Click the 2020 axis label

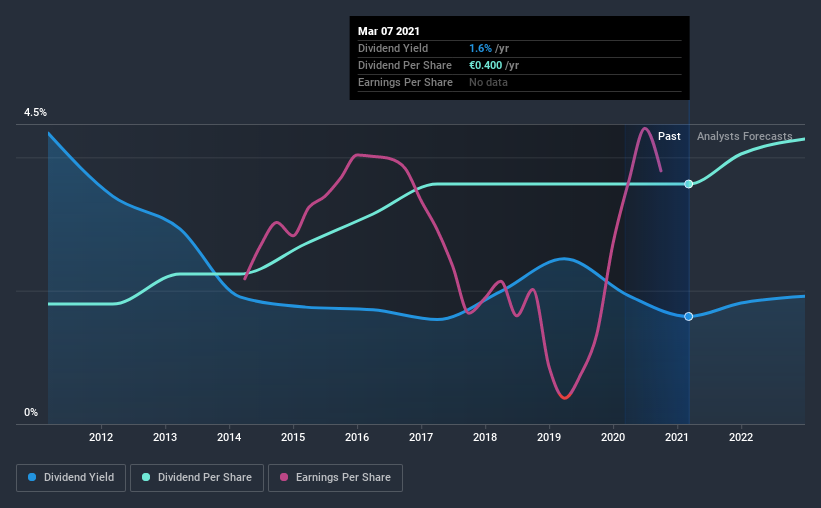[x=613, y=437]
